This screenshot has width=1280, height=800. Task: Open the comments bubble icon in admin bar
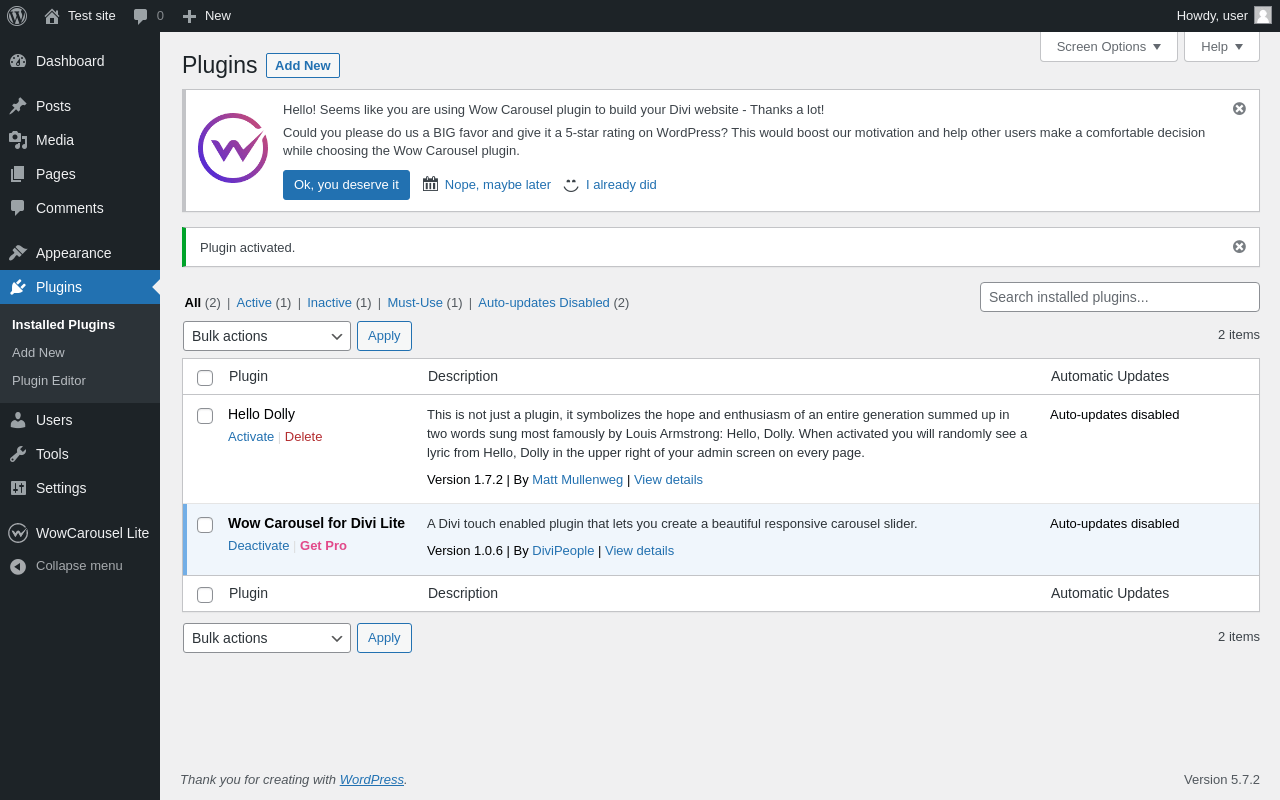pyautogui.click(x=141, y=16)
